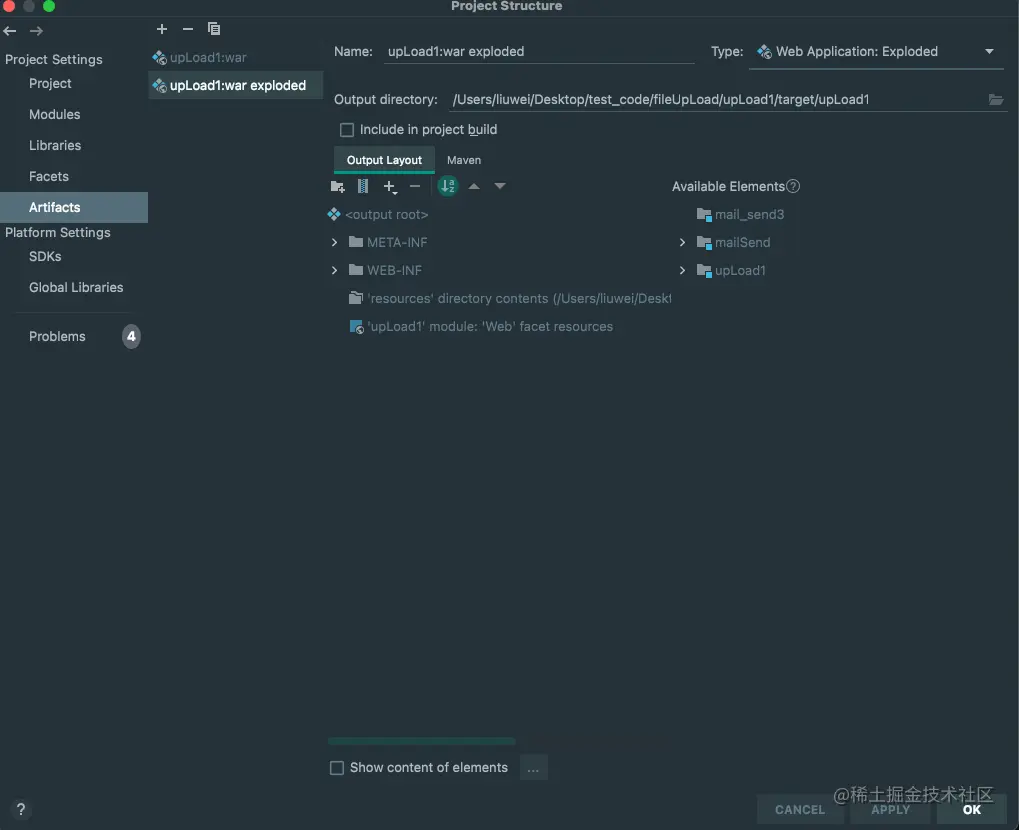
Task: Move selected layout element up
Action: tap(474, 187)
